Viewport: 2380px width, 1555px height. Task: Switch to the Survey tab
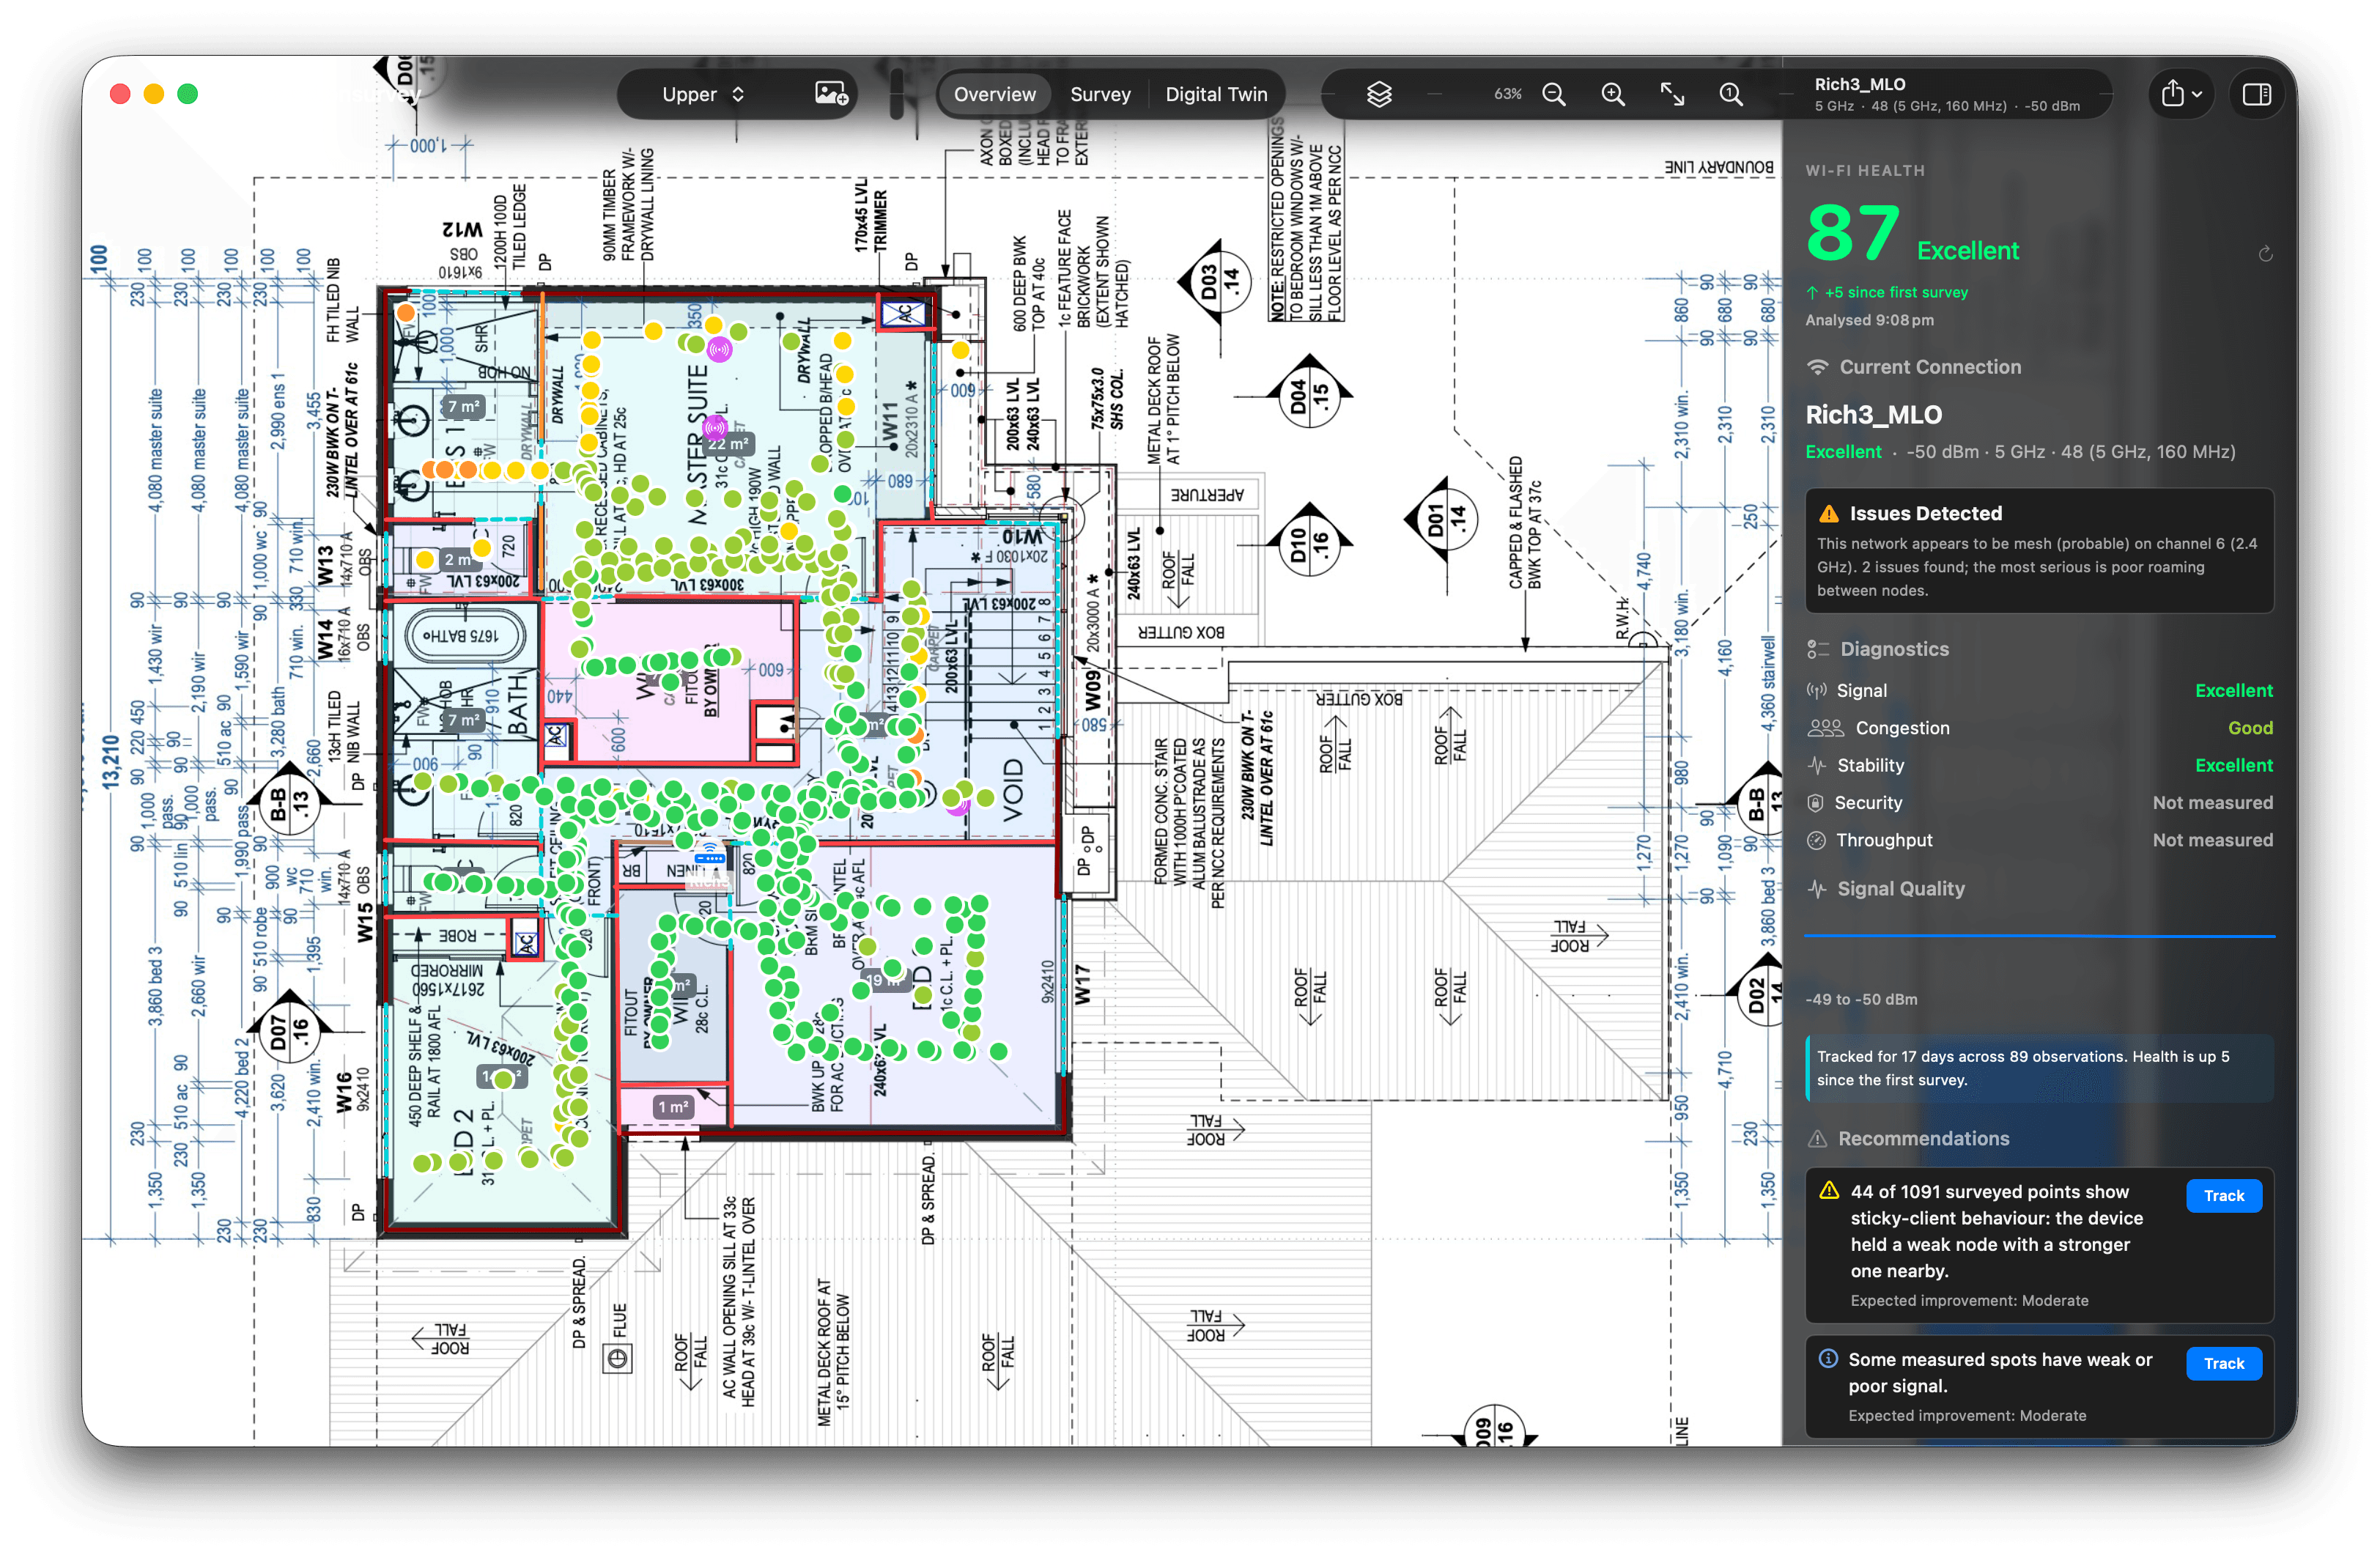(1100, 94)
